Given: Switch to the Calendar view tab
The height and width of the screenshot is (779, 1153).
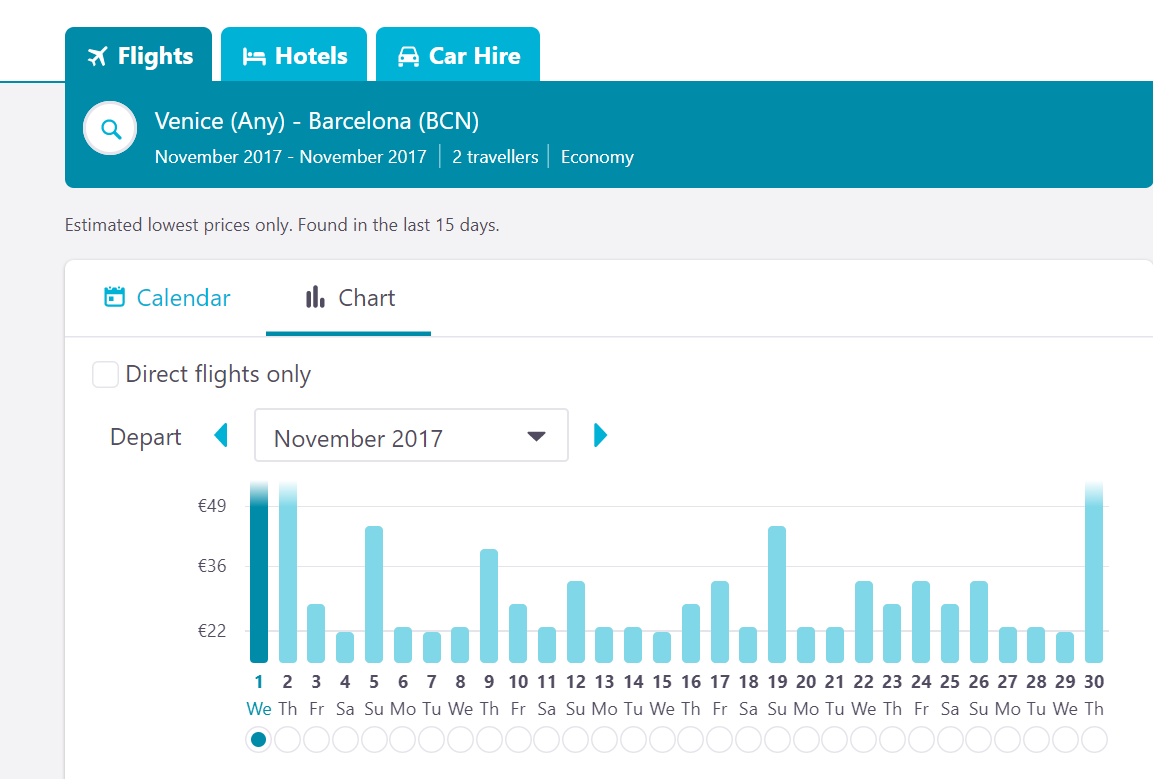Looking at the screenshot, I should [167, 298].
